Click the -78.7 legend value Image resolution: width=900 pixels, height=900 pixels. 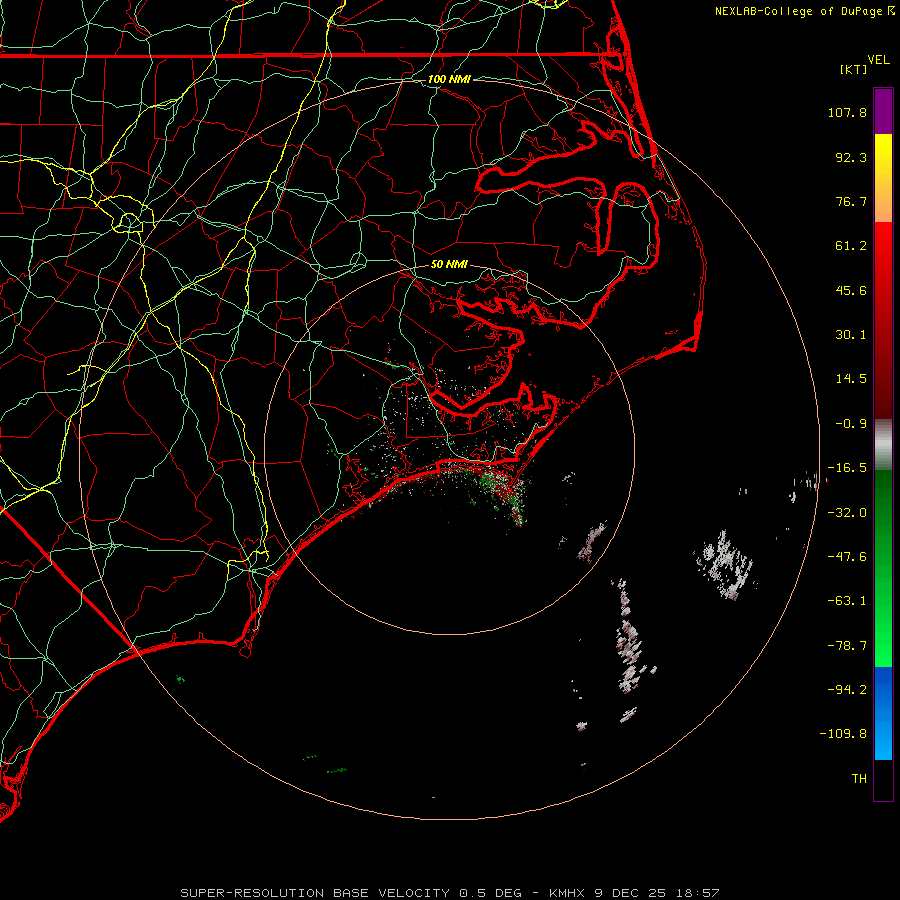[847, 646]
